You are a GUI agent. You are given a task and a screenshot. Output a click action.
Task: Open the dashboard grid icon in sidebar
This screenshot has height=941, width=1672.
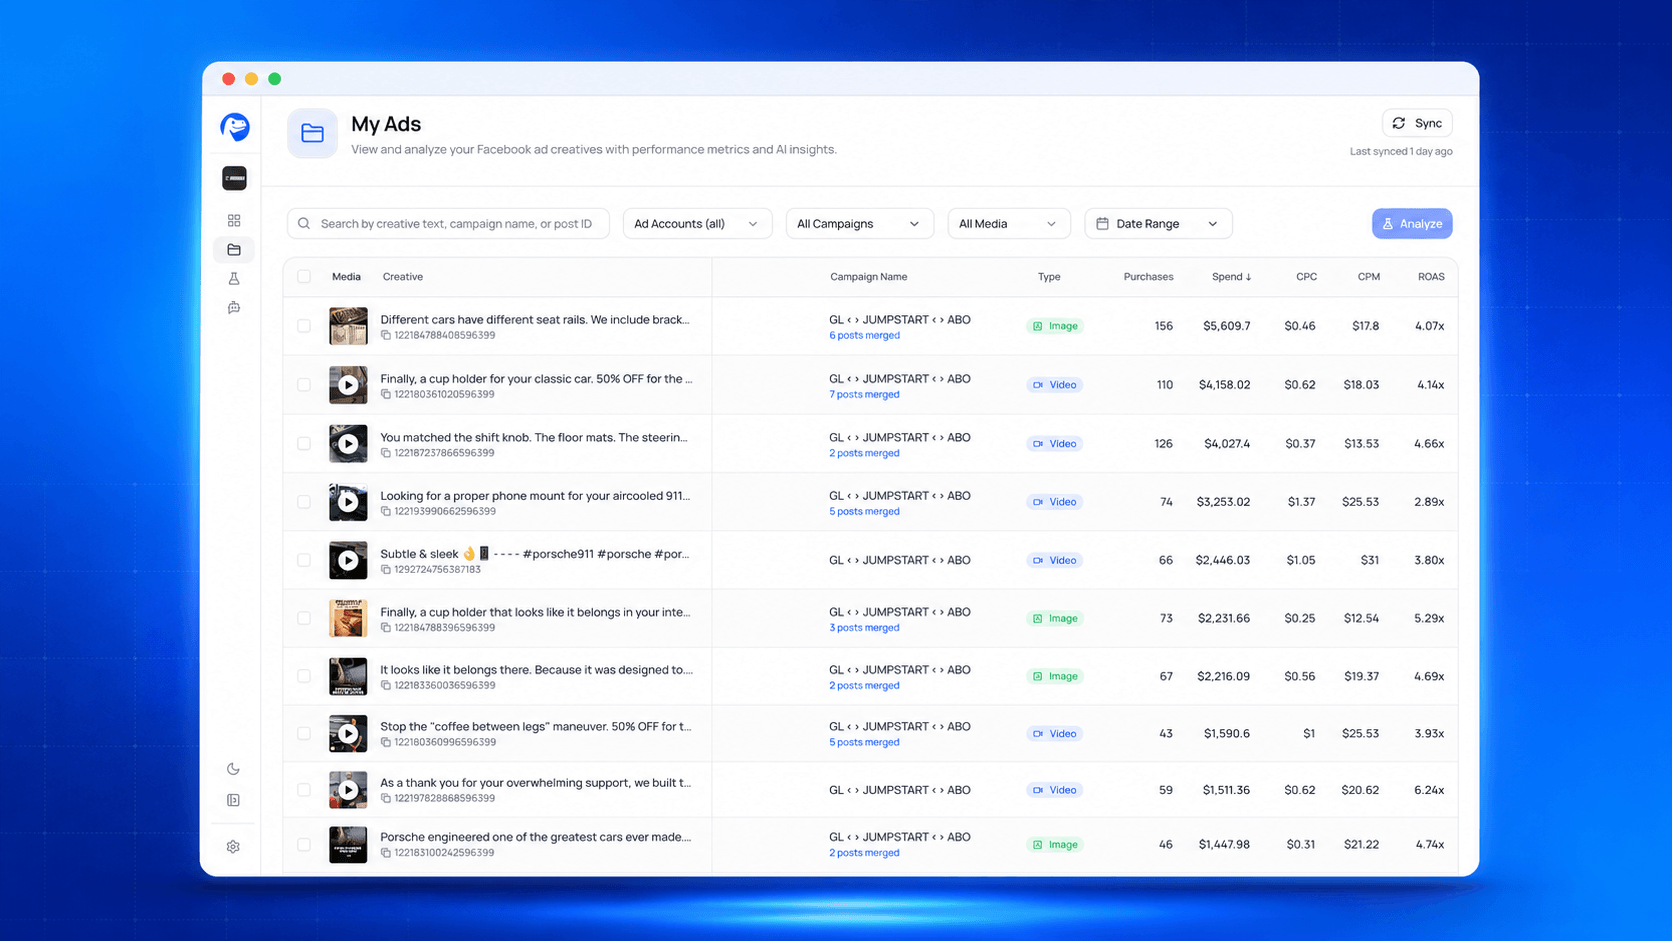point(234,220)
